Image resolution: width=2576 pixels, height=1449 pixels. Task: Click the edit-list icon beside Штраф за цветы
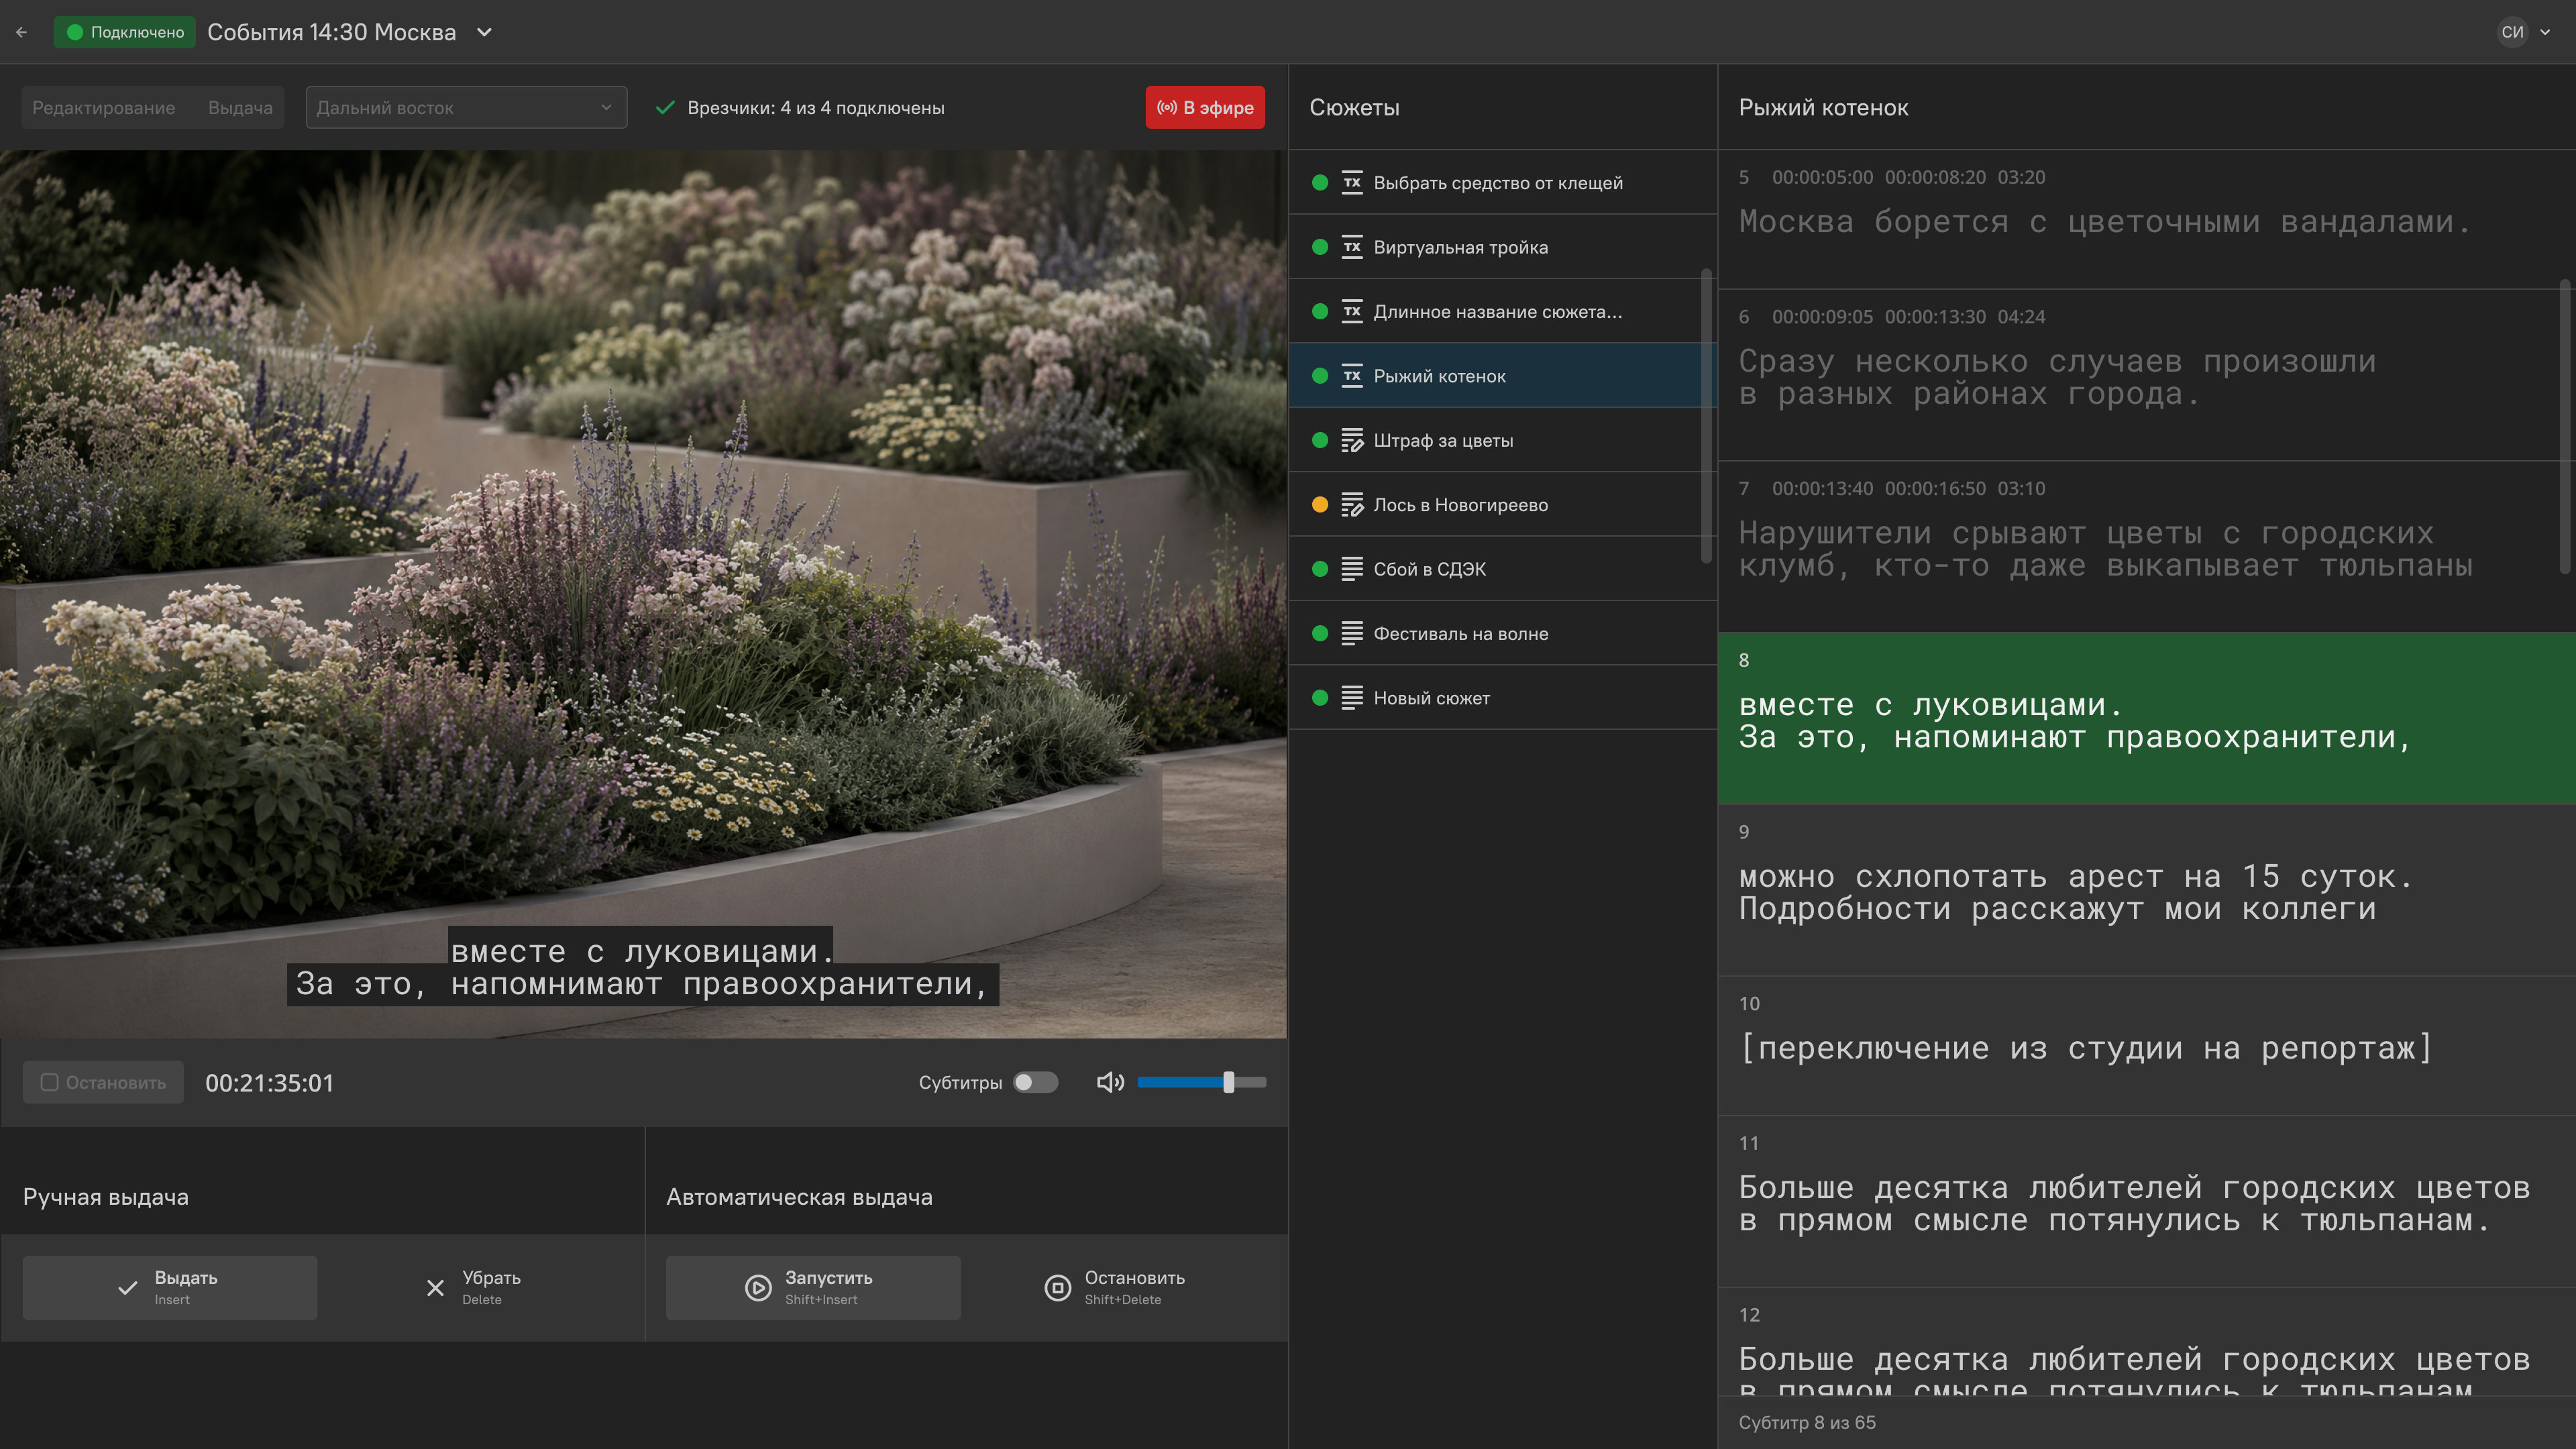pyautogui.click(x=1352, y=440)
